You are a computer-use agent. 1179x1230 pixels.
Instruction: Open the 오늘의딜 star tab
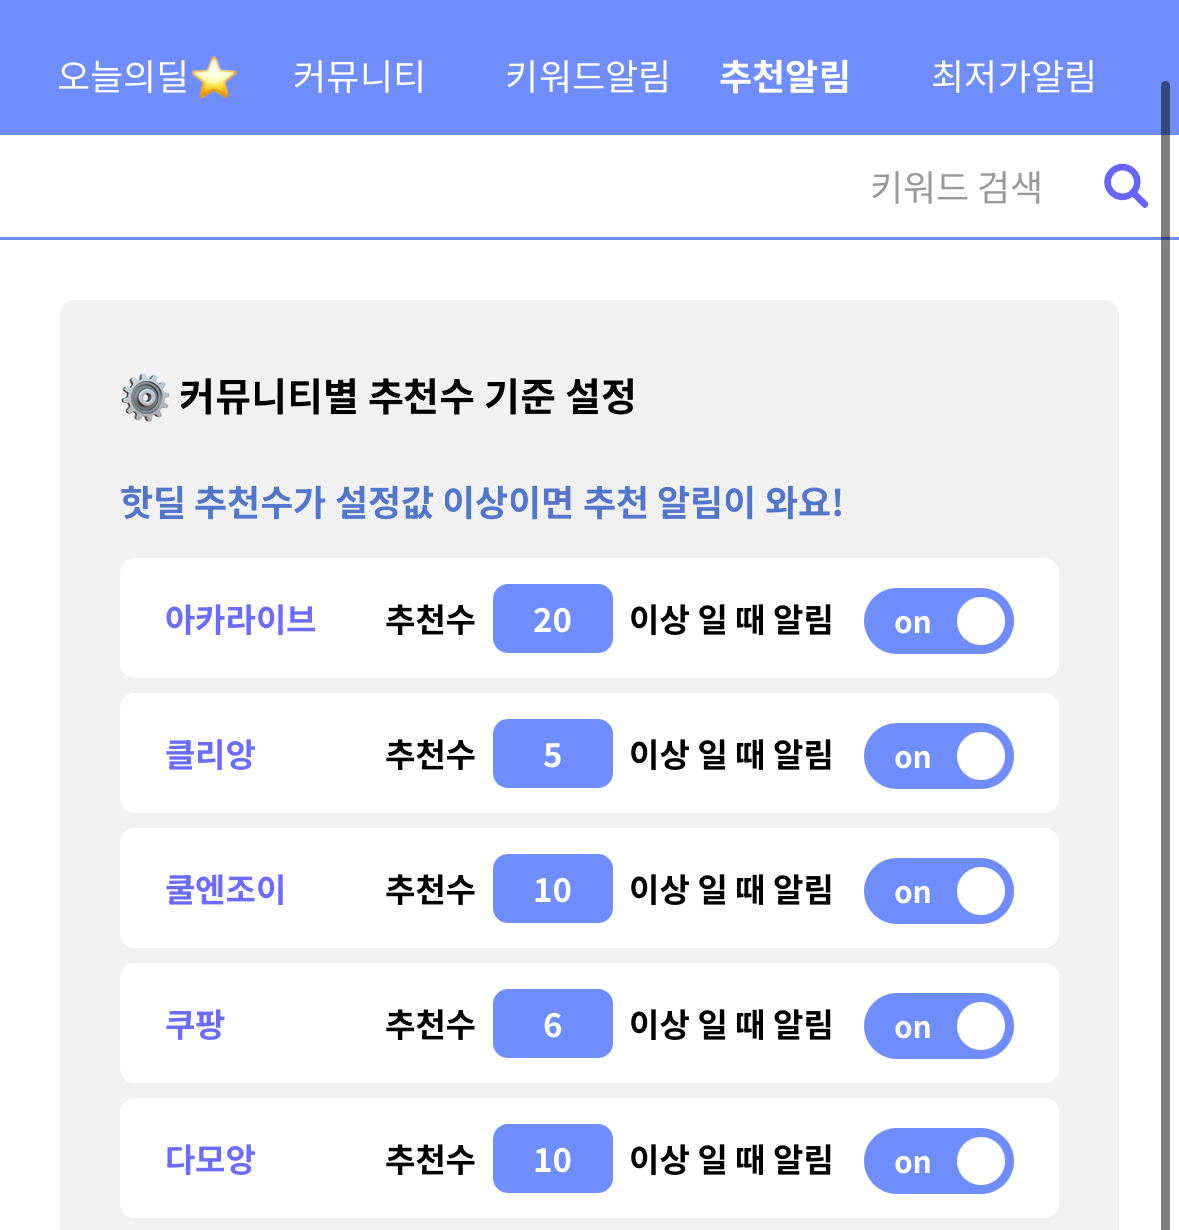(147, 76)
